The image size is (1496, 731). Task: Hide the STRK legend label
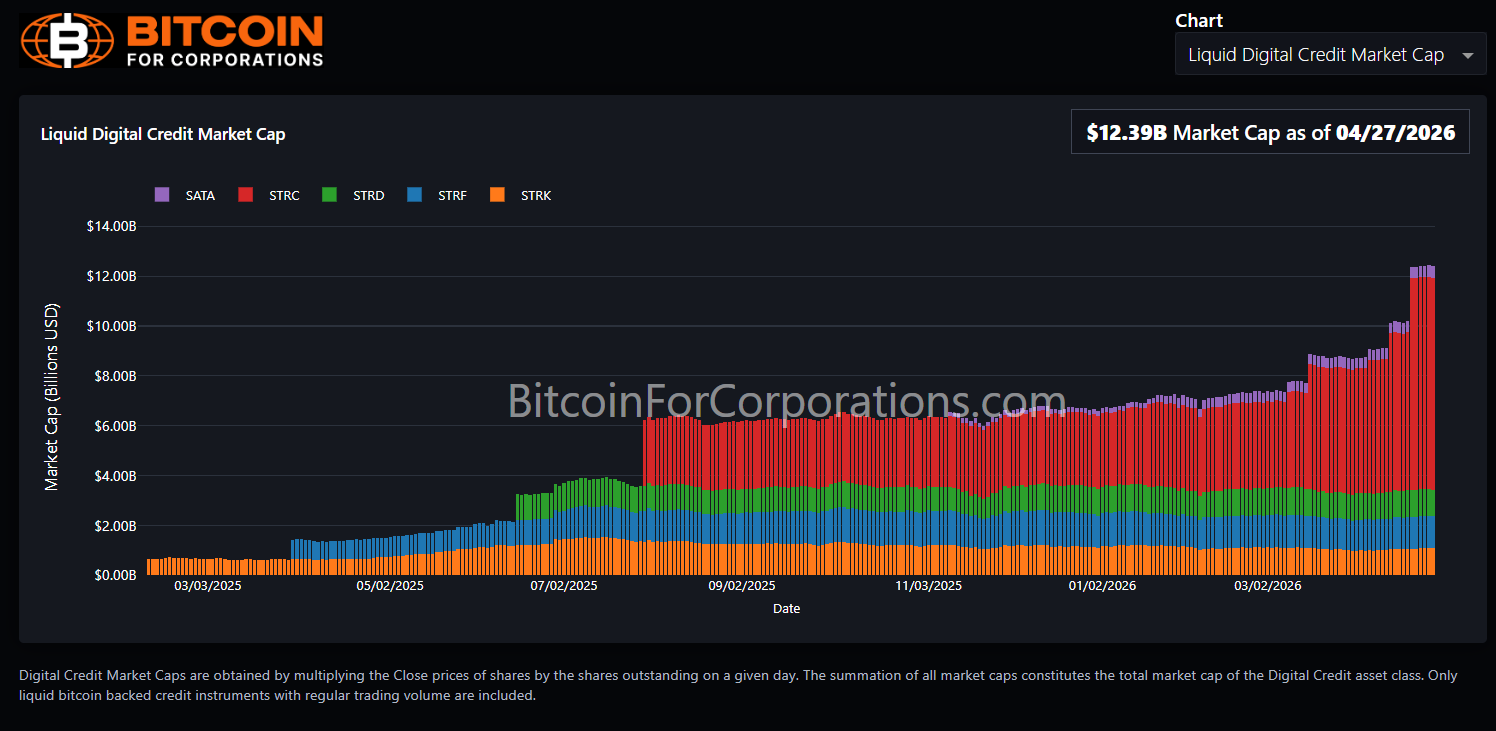point(536,195)
